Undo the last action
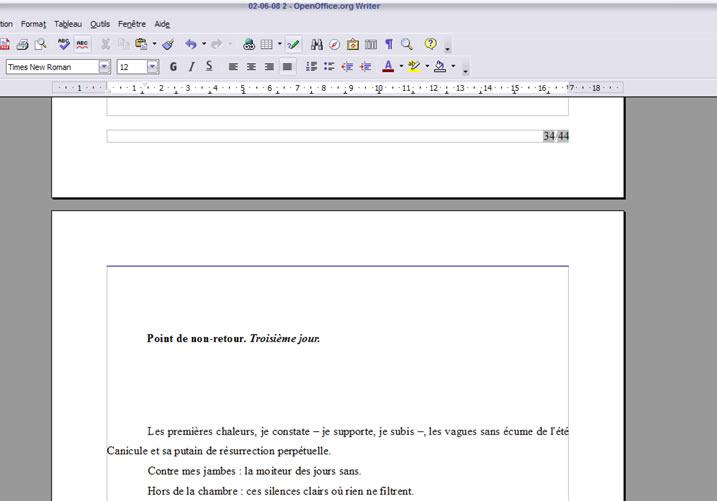Image resolution: width=717 pixels, height=501 pixels. click(191, 44)
